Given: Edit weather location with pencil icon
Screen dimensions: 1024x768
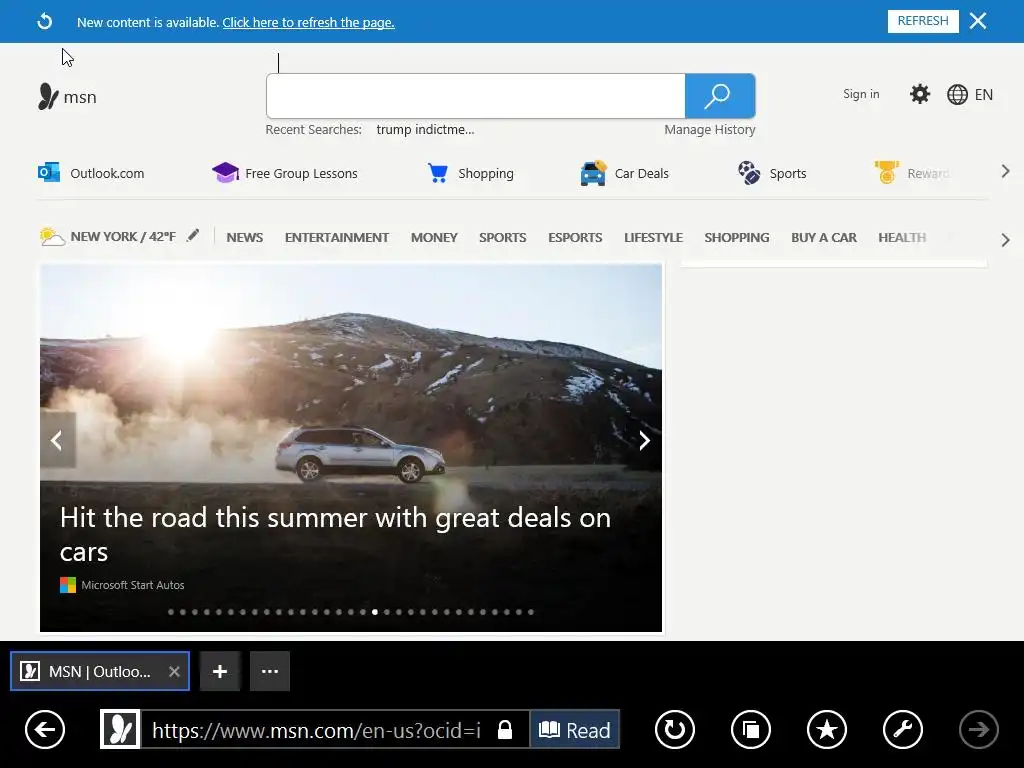Looking at the screenshot, I should click(193, 235).
